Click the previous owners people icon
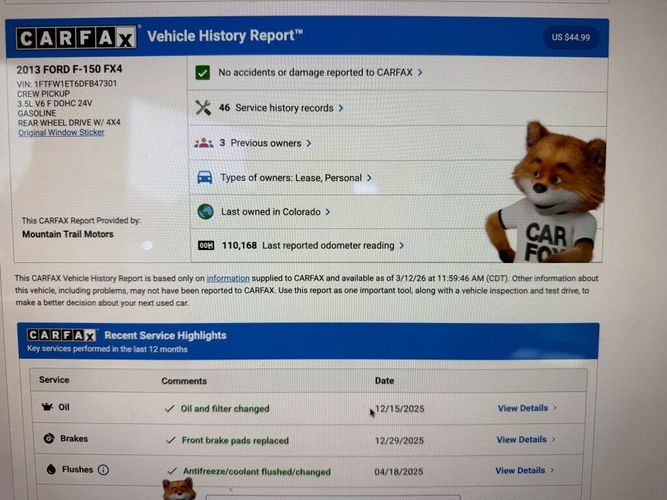This screenshot has width=667, height=500. pos(204,143)
